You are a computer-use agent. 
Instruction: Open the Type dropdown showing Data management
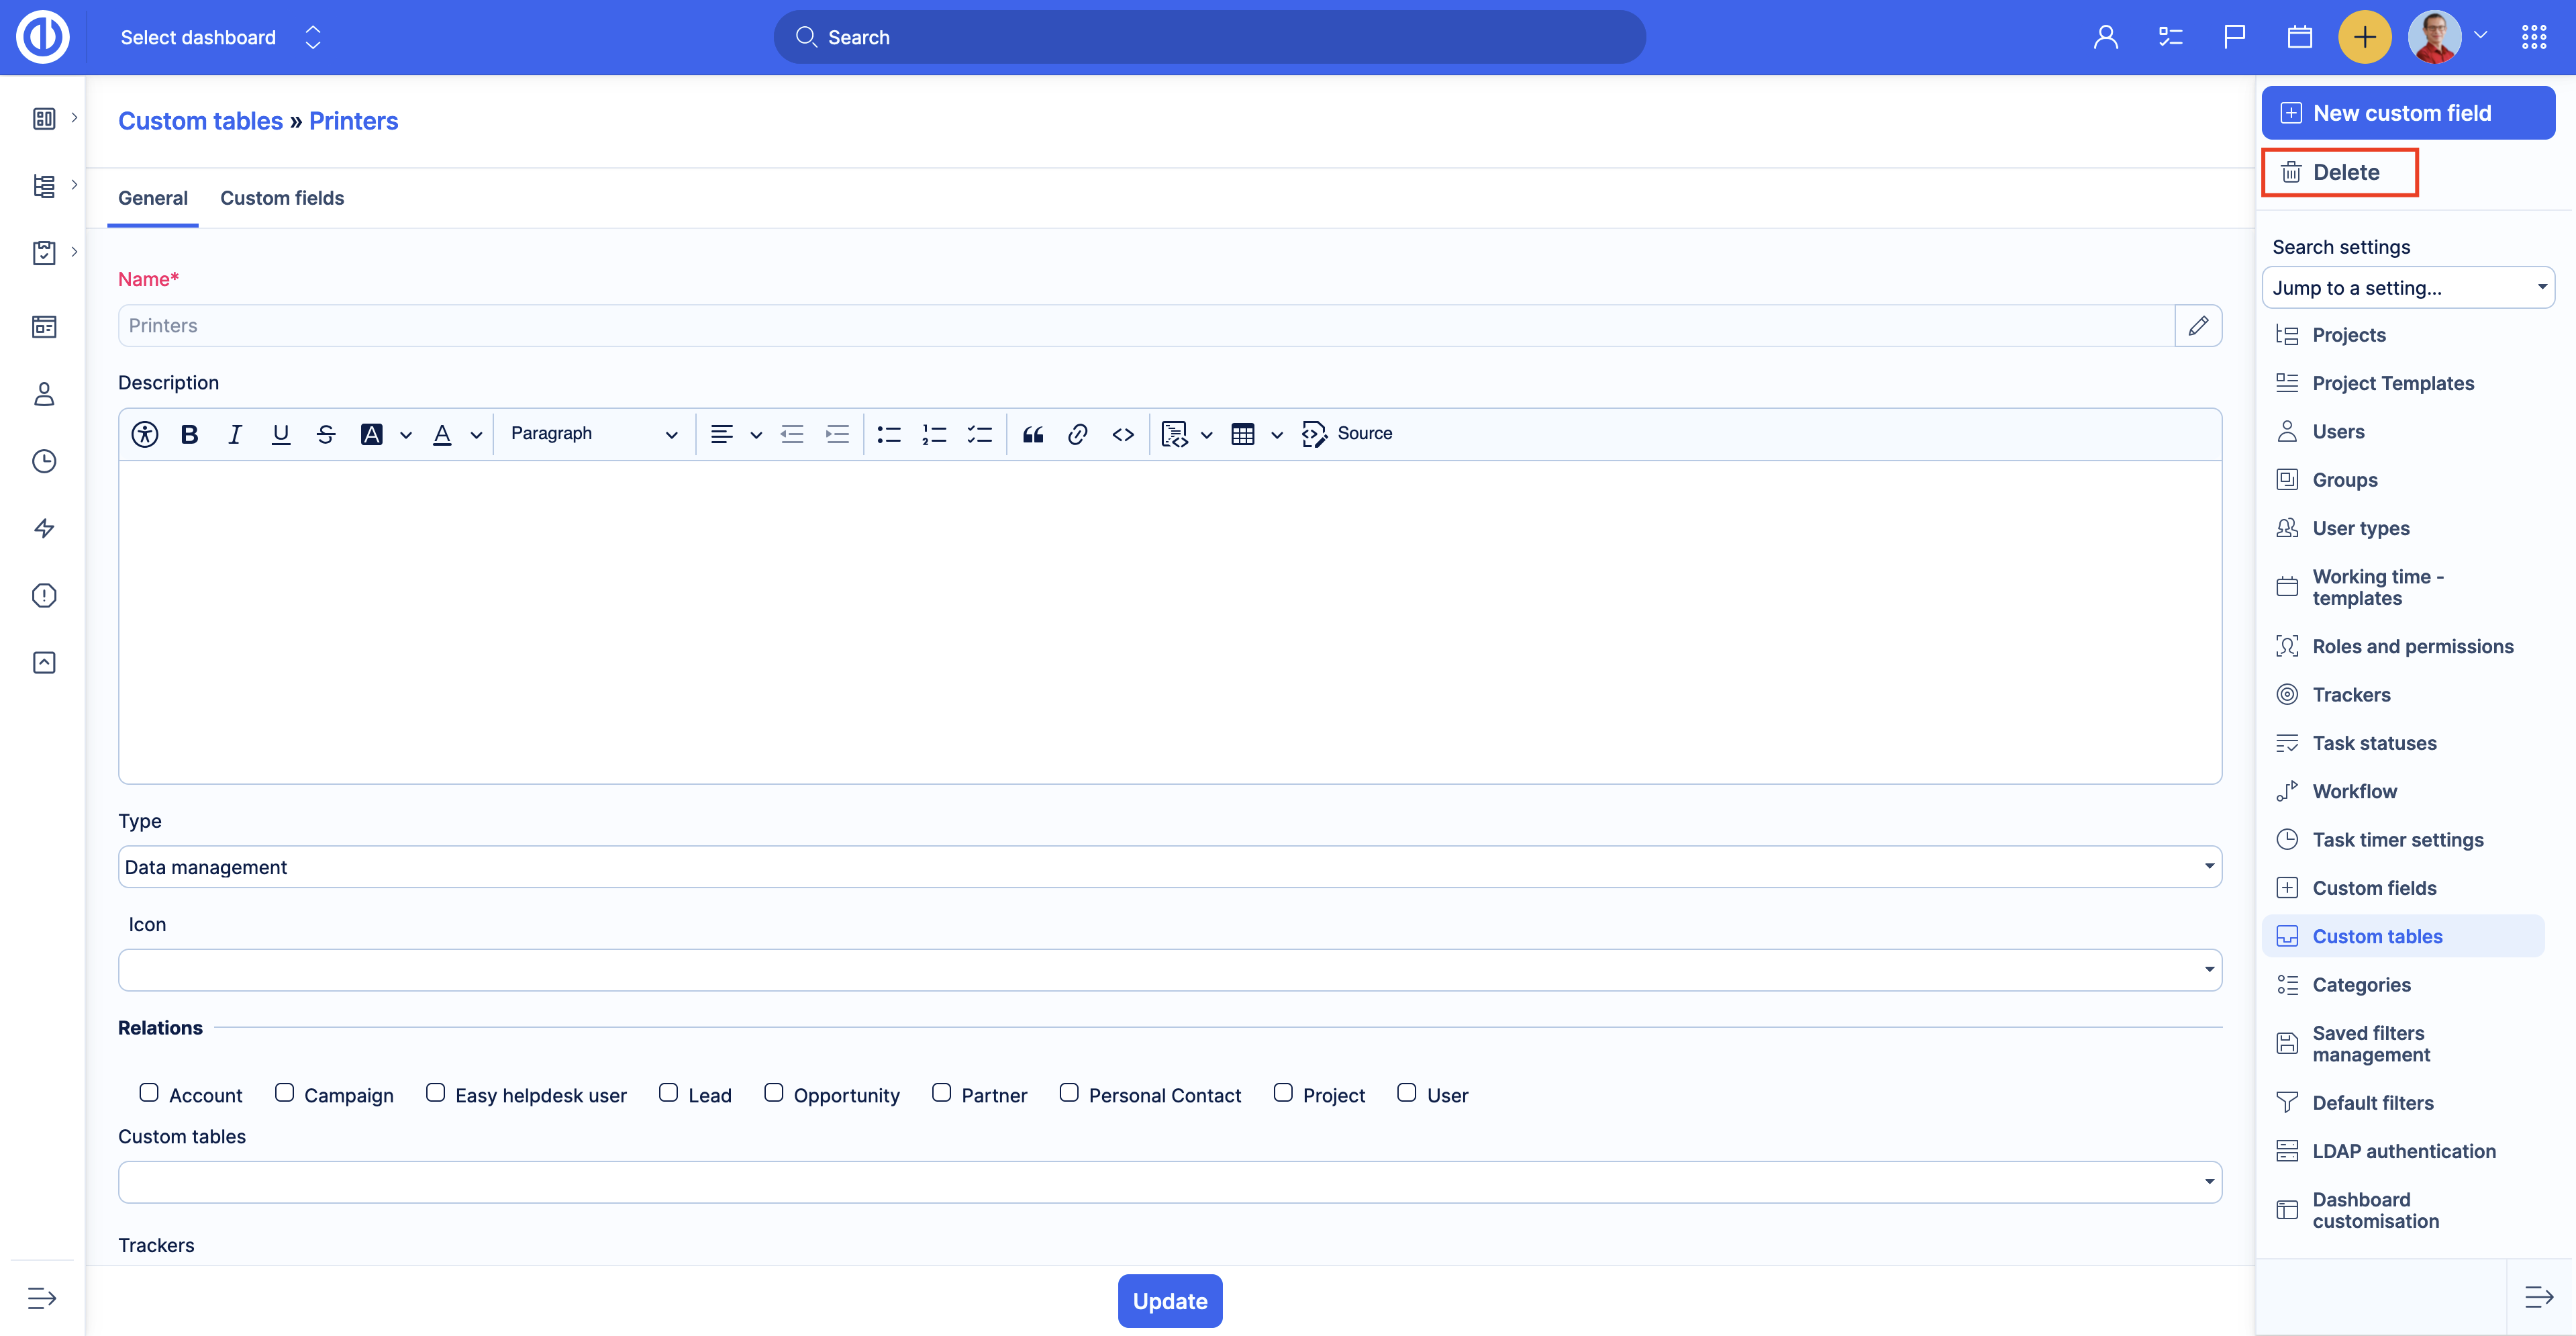[x=1169, y=867]
